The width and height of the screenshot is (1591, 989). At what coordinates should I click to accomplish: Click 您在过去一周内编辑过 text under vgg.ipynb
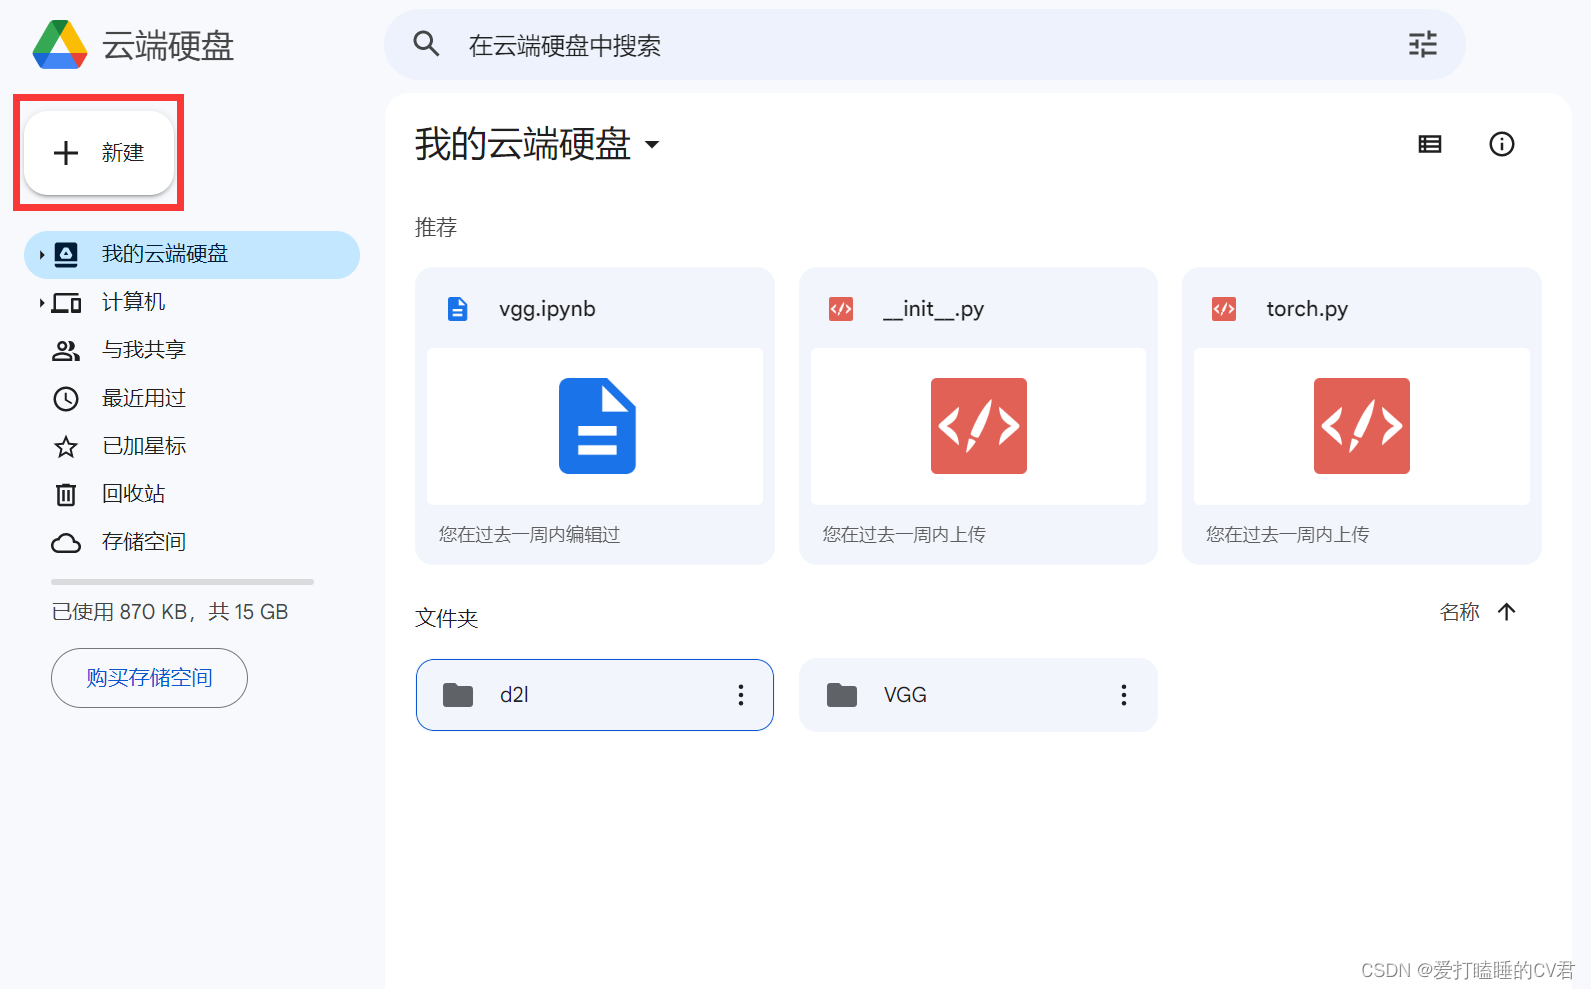coord(530,535)
